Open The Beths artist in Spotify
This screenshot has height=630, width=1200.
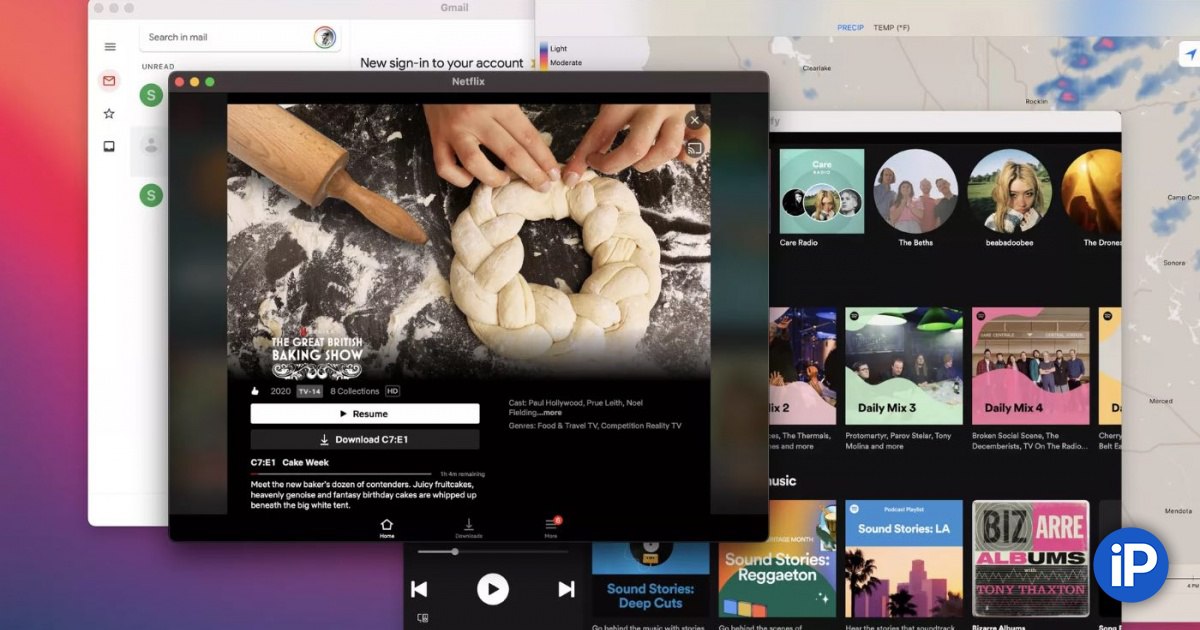click(x=916, y=191)
